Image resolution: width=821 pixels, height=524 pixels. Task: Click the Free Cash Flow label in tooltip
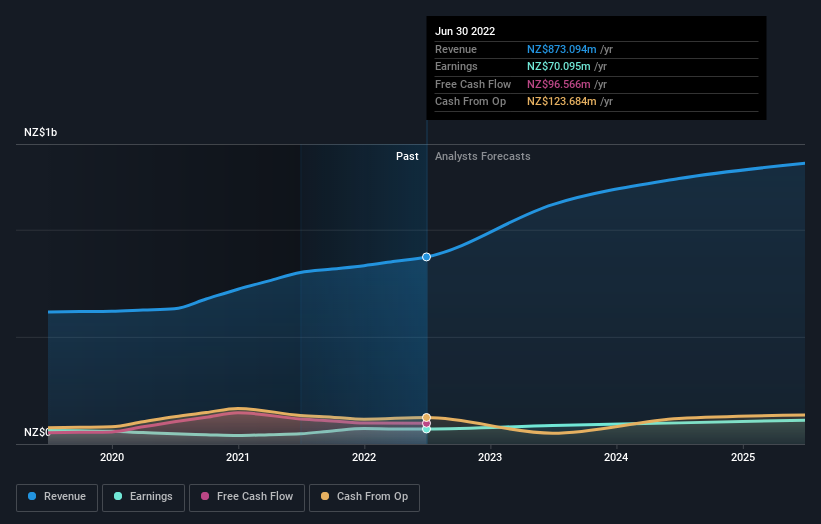473,84
